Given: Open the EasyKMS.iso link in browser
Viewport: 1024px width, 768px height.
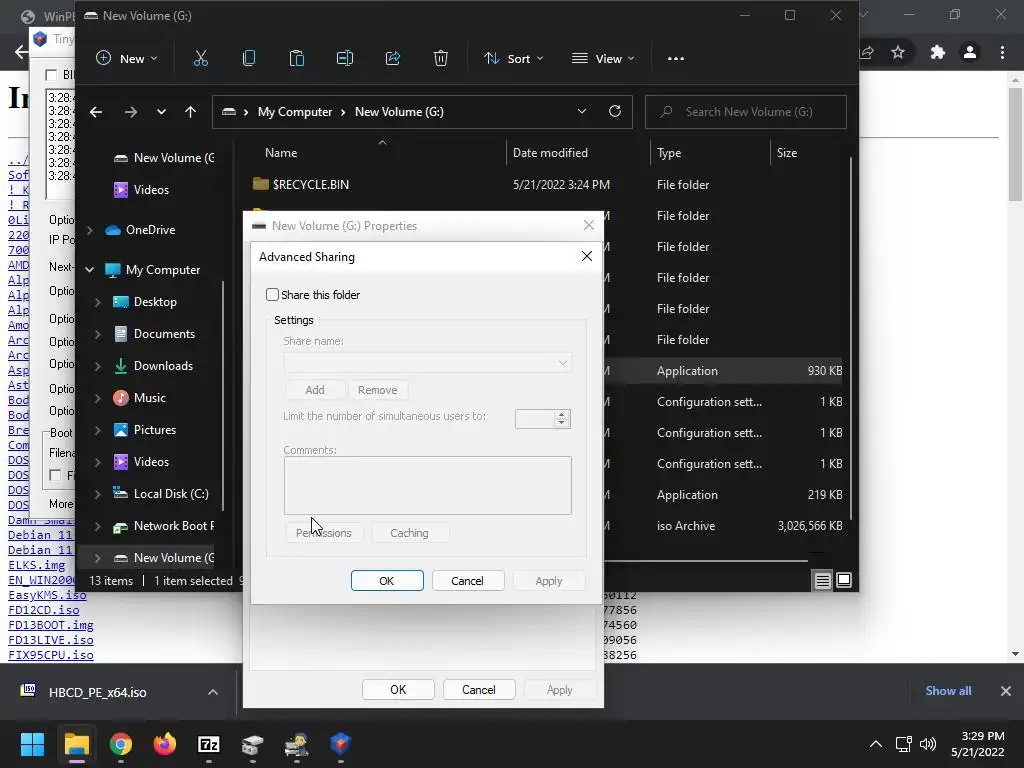Looking at the screenshot, I should tap(47, 595).
